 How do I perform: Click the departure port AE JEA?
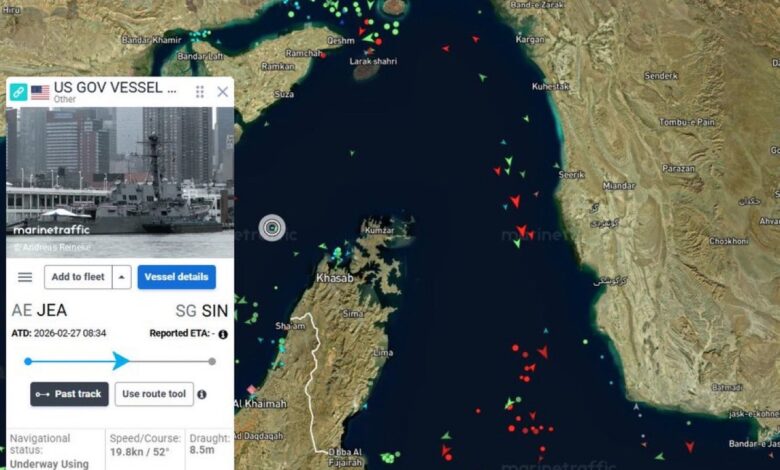pos(39,311)
